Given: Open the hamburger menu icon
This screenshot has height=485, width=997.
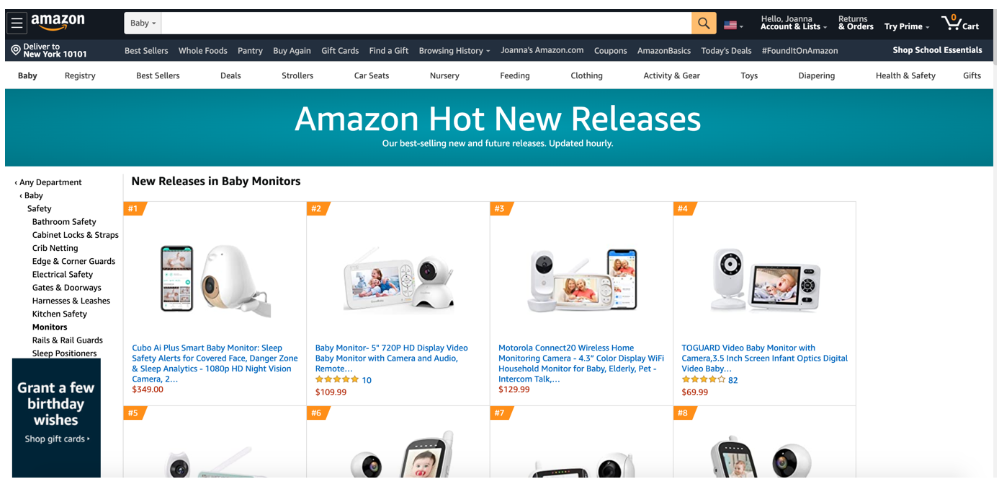Looking at the screenshot, I should click(x=17, y=24).
